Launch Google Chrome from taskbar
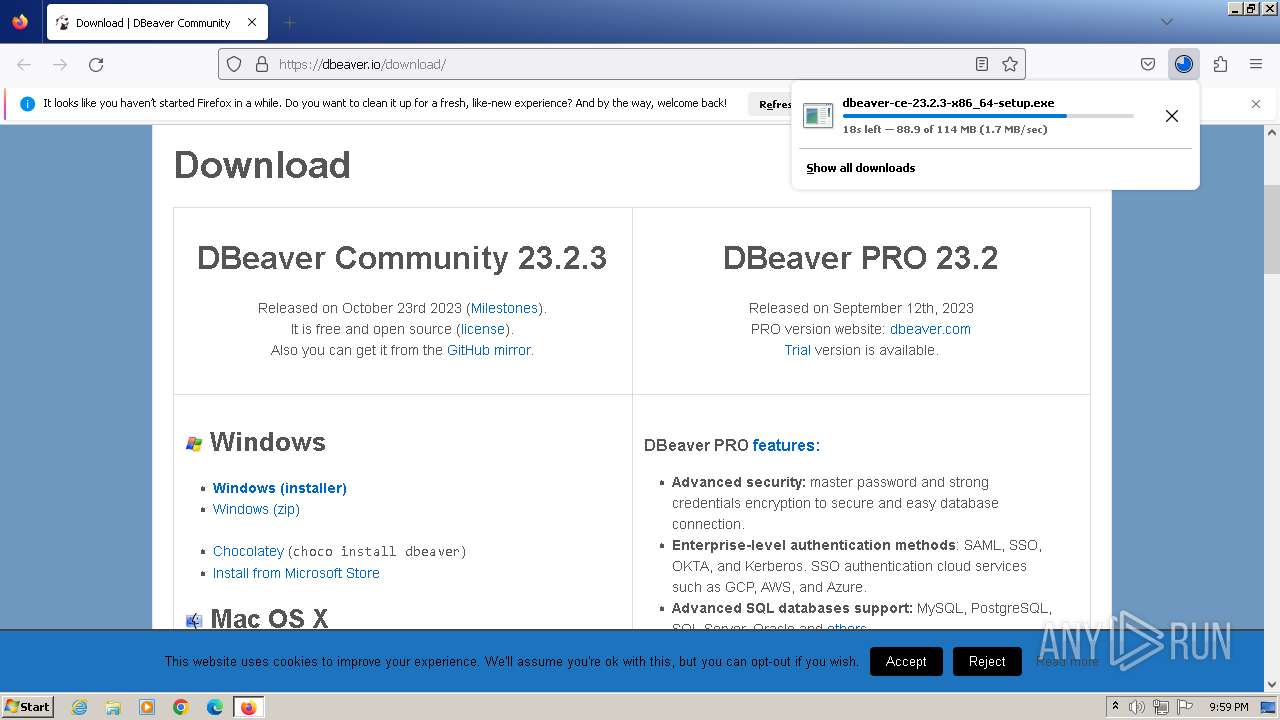 click(x=181, y=707)
